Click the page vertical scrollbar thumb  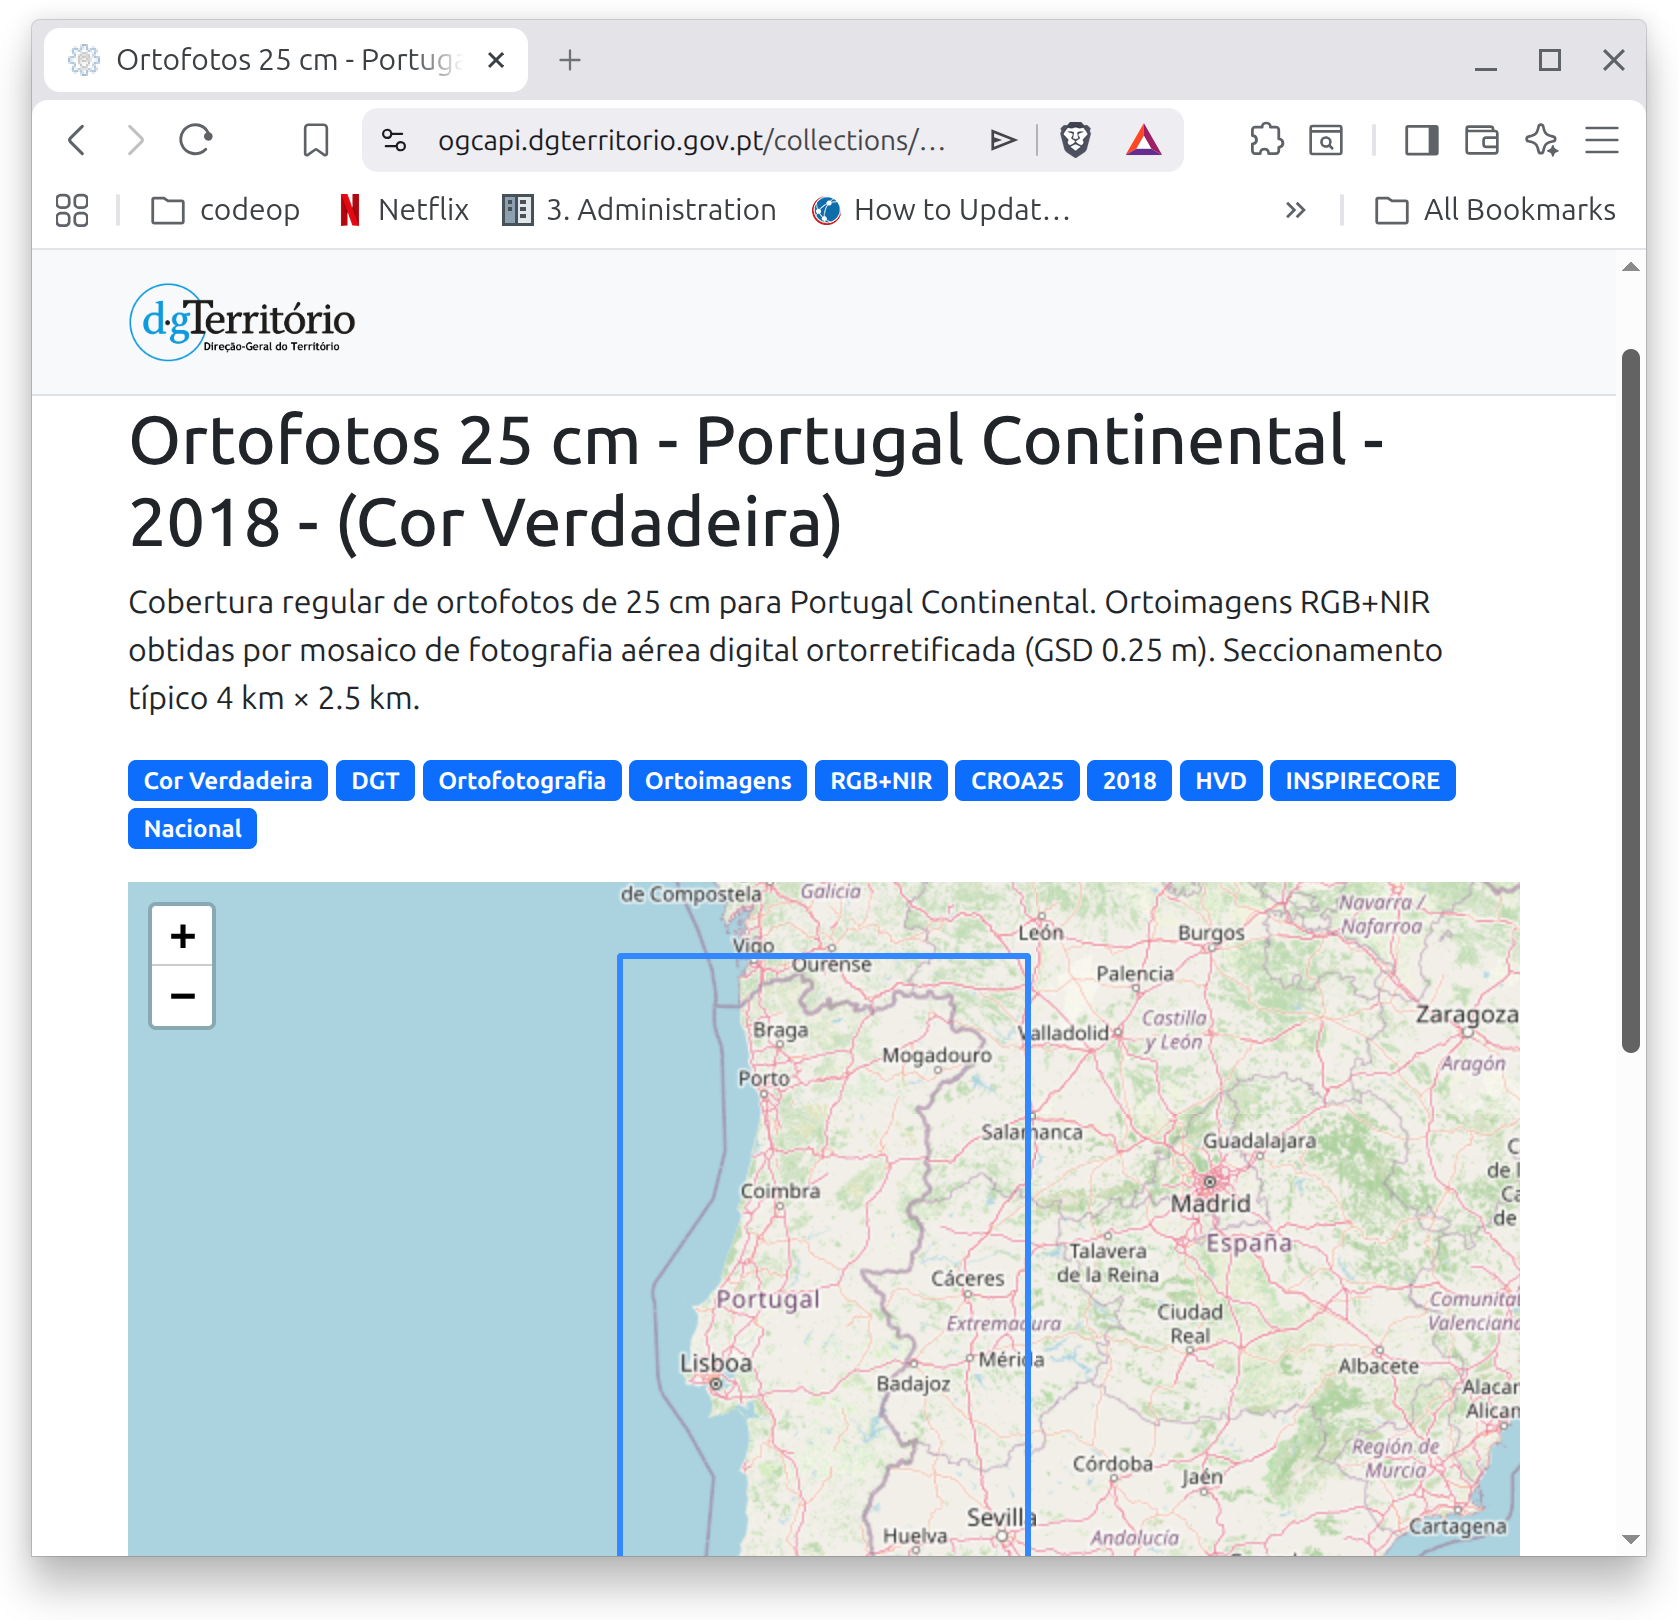click(x=1631, y=700)
